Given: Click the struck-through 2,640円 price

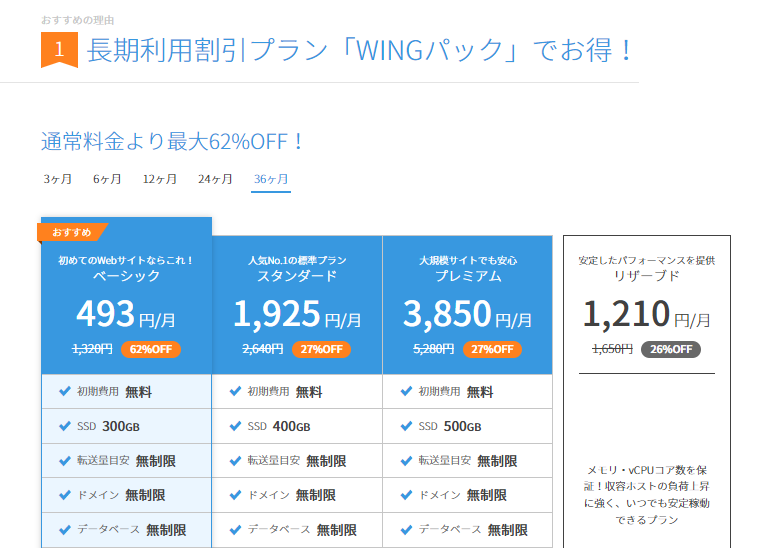Looking at the screenshot, I should point(263,349).
